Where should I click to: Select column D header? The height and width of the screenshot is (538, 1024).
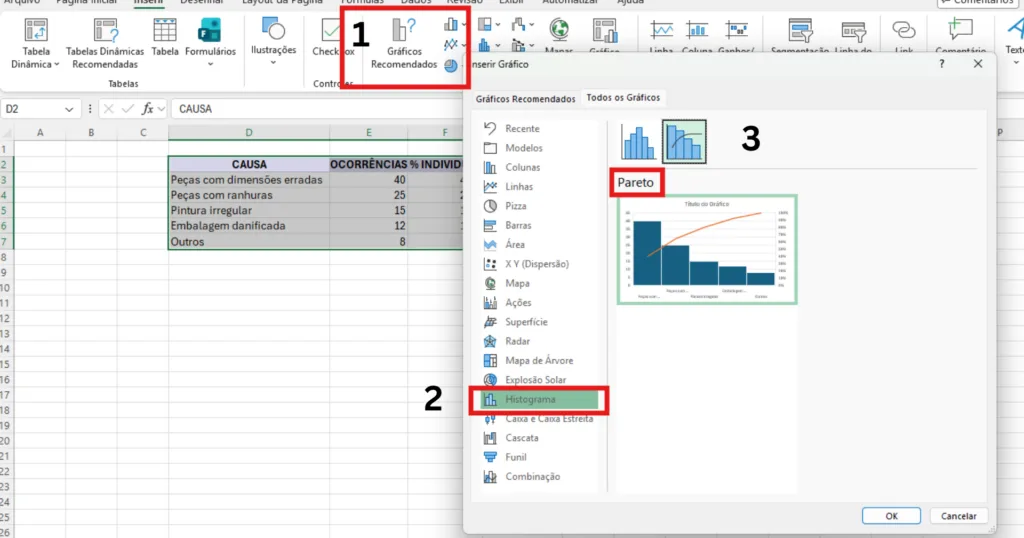[x=249, y=133]
